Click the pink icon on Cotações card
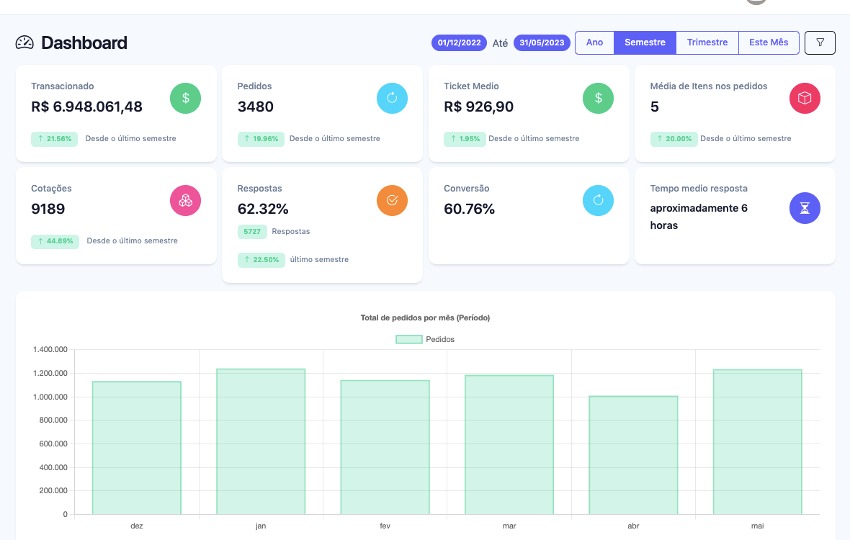The width and height of the screenshot is (850, 540). (185, 200)
